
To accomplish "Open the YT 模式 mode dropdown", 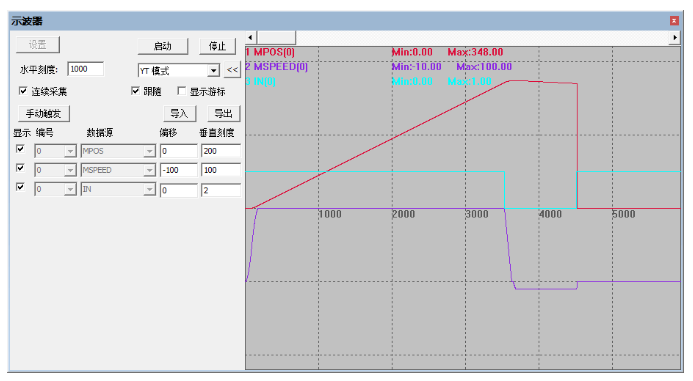I will (179, 71).
